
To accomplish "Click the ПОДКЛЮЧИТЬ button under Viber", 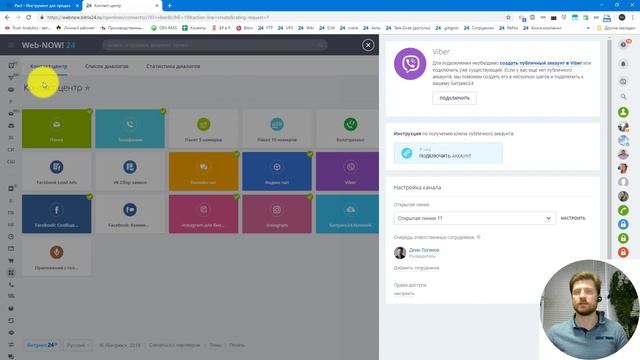I will tap(455, 98).
